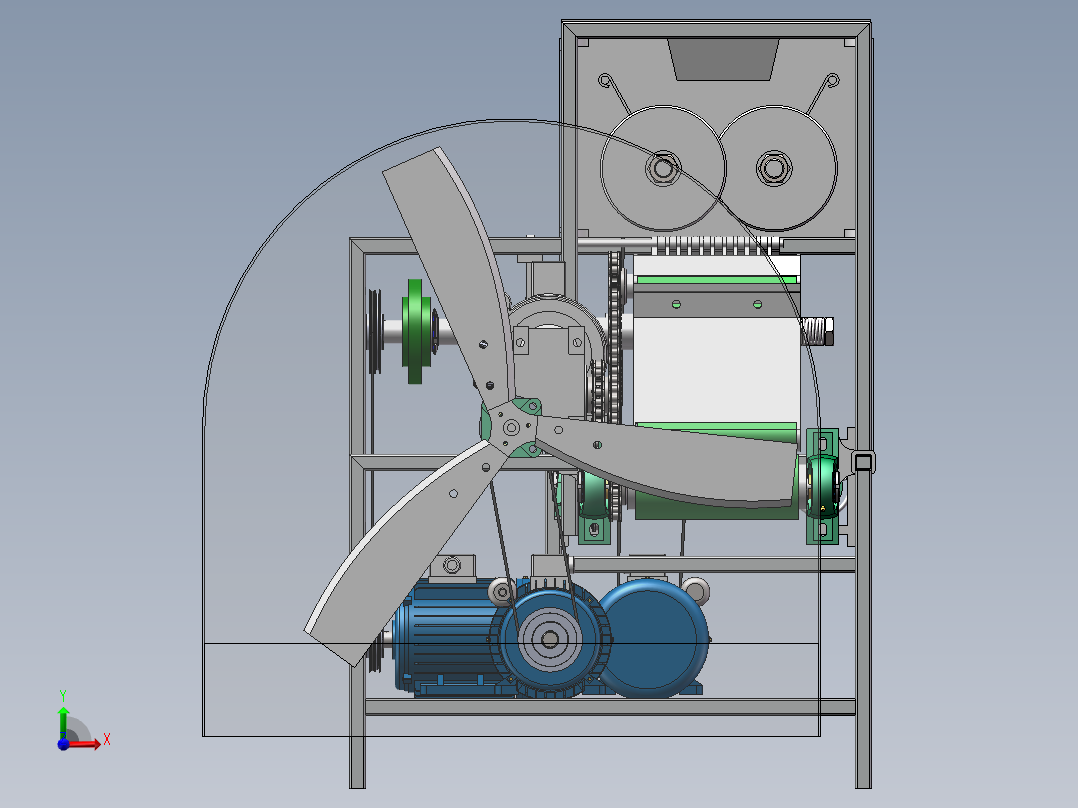The width and height of the screenshot is (1078, 808).
Task: Click the green Y axis arrow of triad
Action: 63,722
